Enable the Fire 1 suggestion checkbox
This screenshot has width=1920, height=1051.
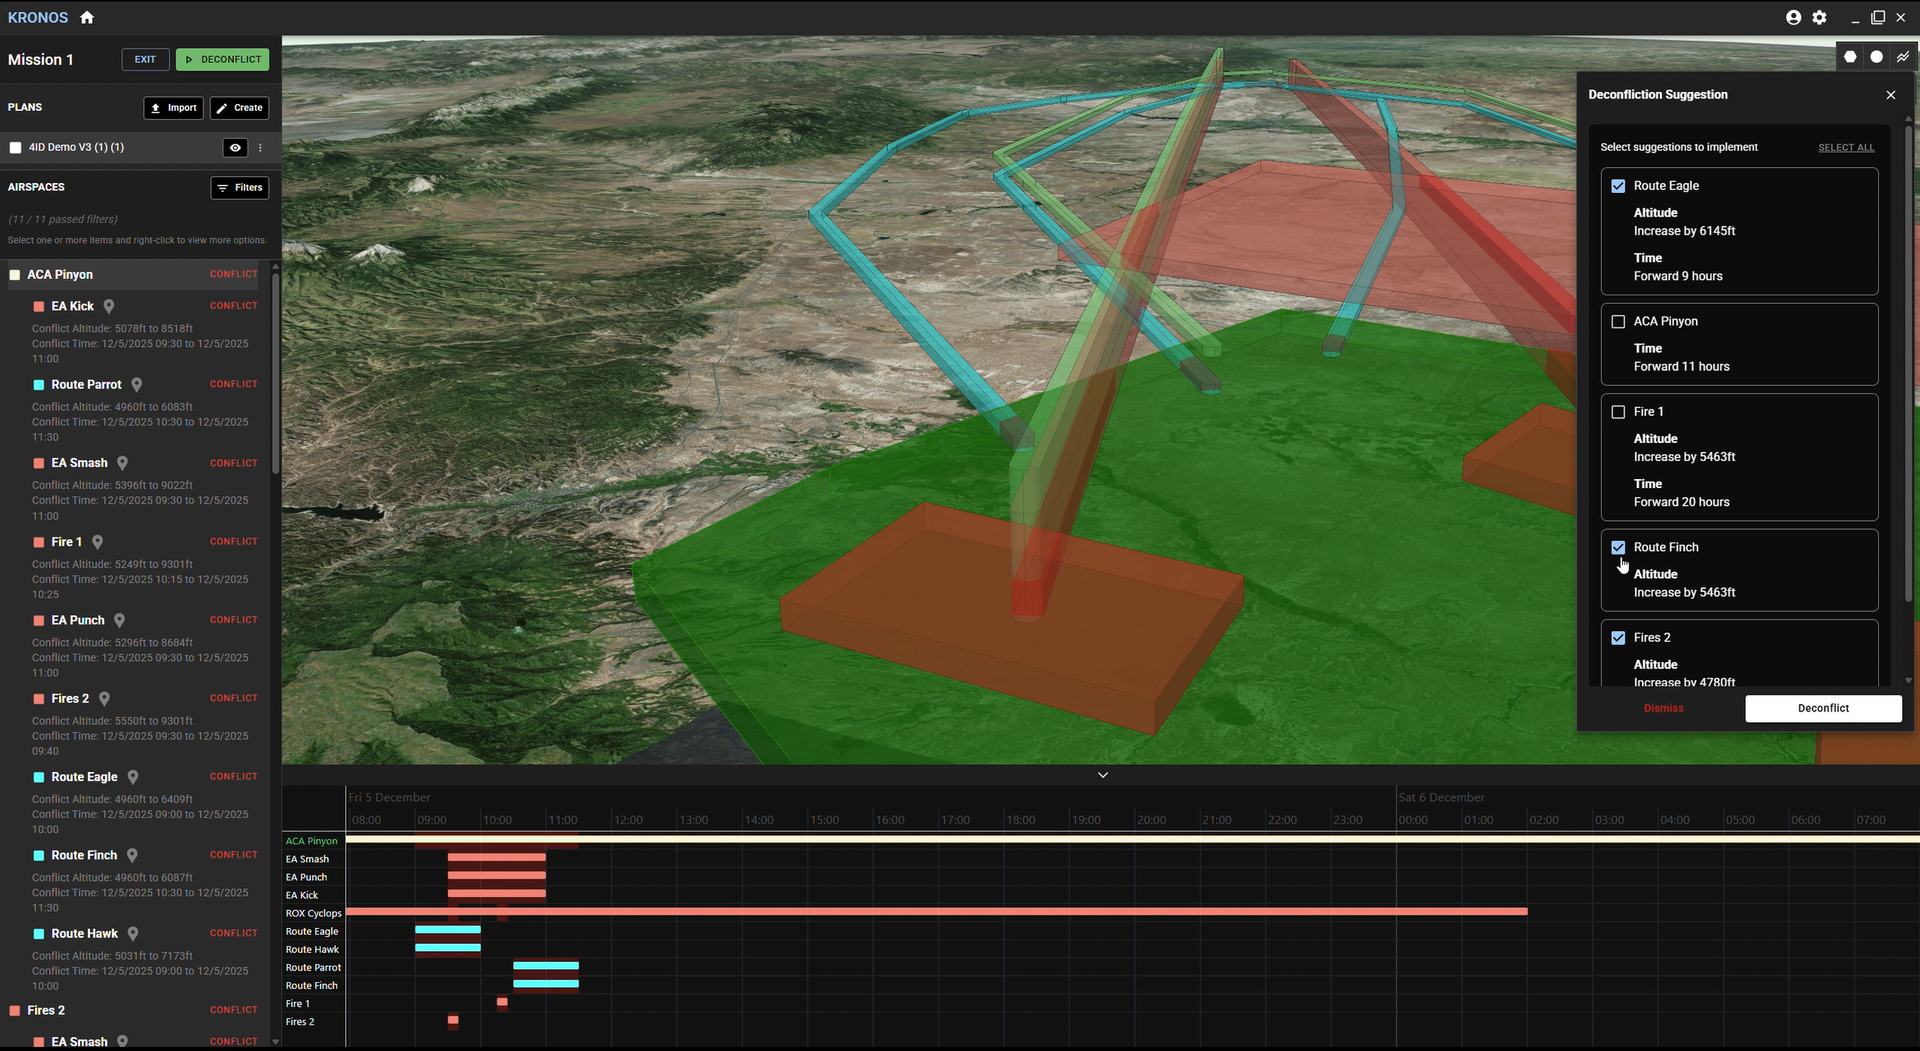click(1618, 412)
